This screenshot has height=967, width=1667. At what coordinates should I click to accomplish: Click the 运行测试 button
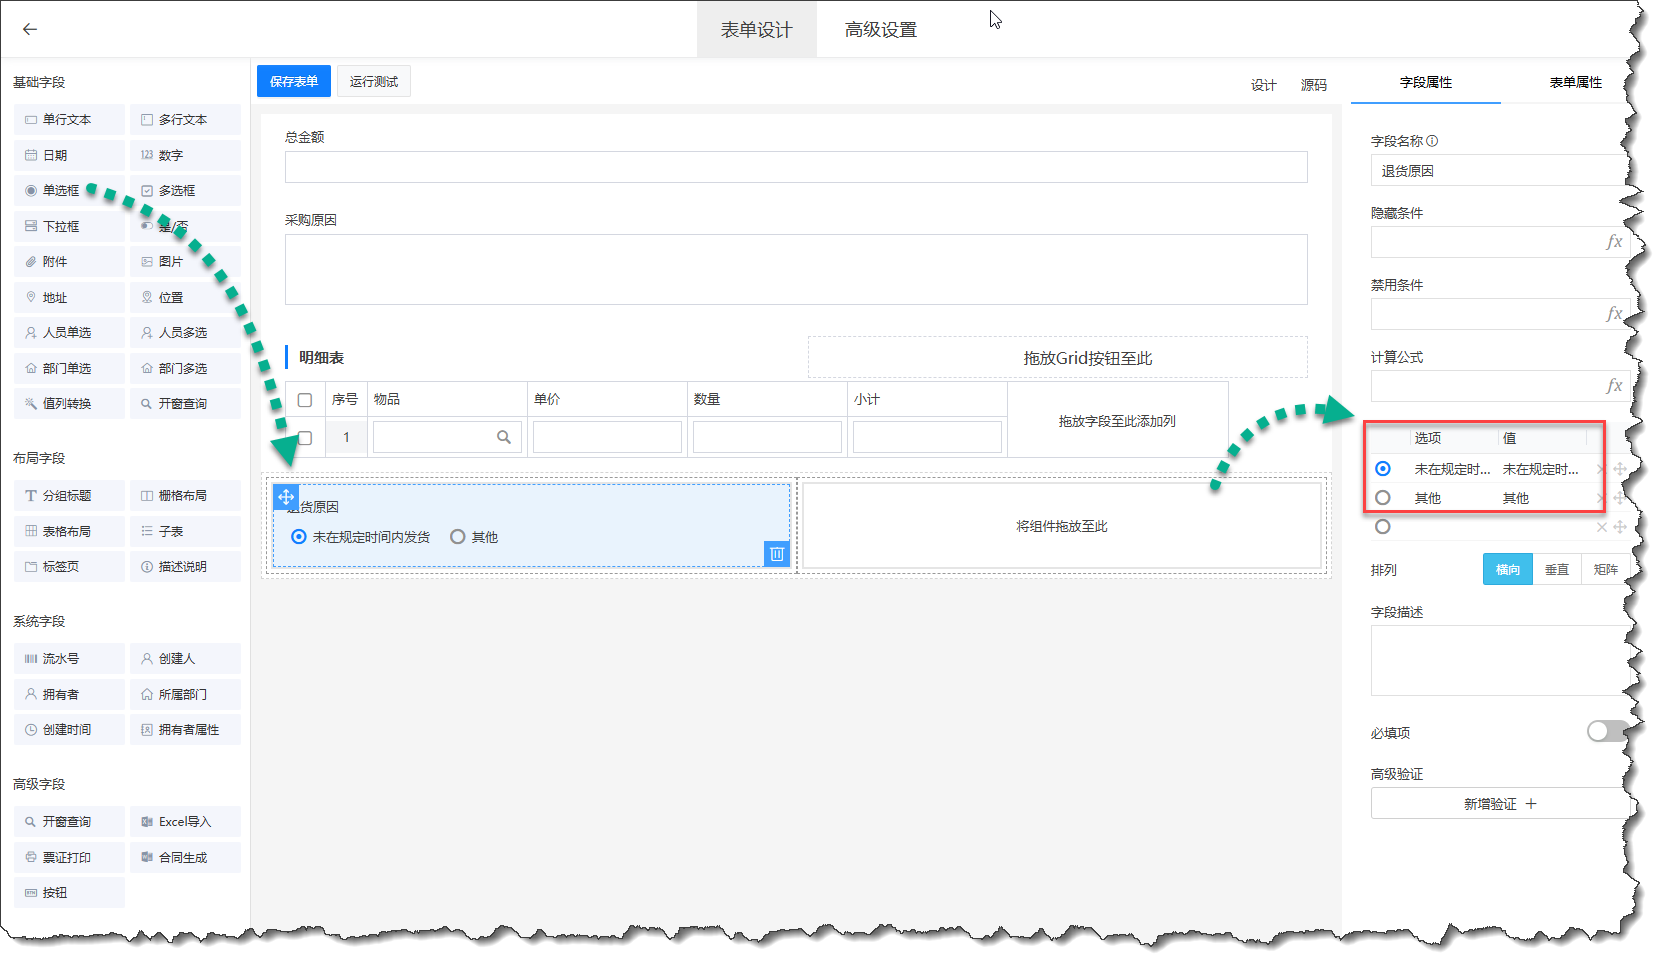tap(374, 81)
